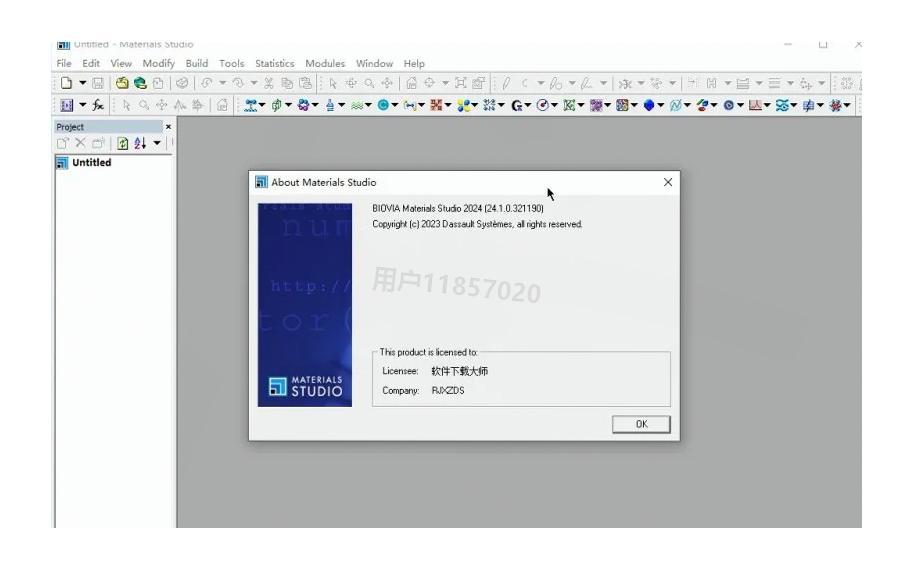
Task: Select the Untitled project tree item
Action: click(x=92, y=163)
